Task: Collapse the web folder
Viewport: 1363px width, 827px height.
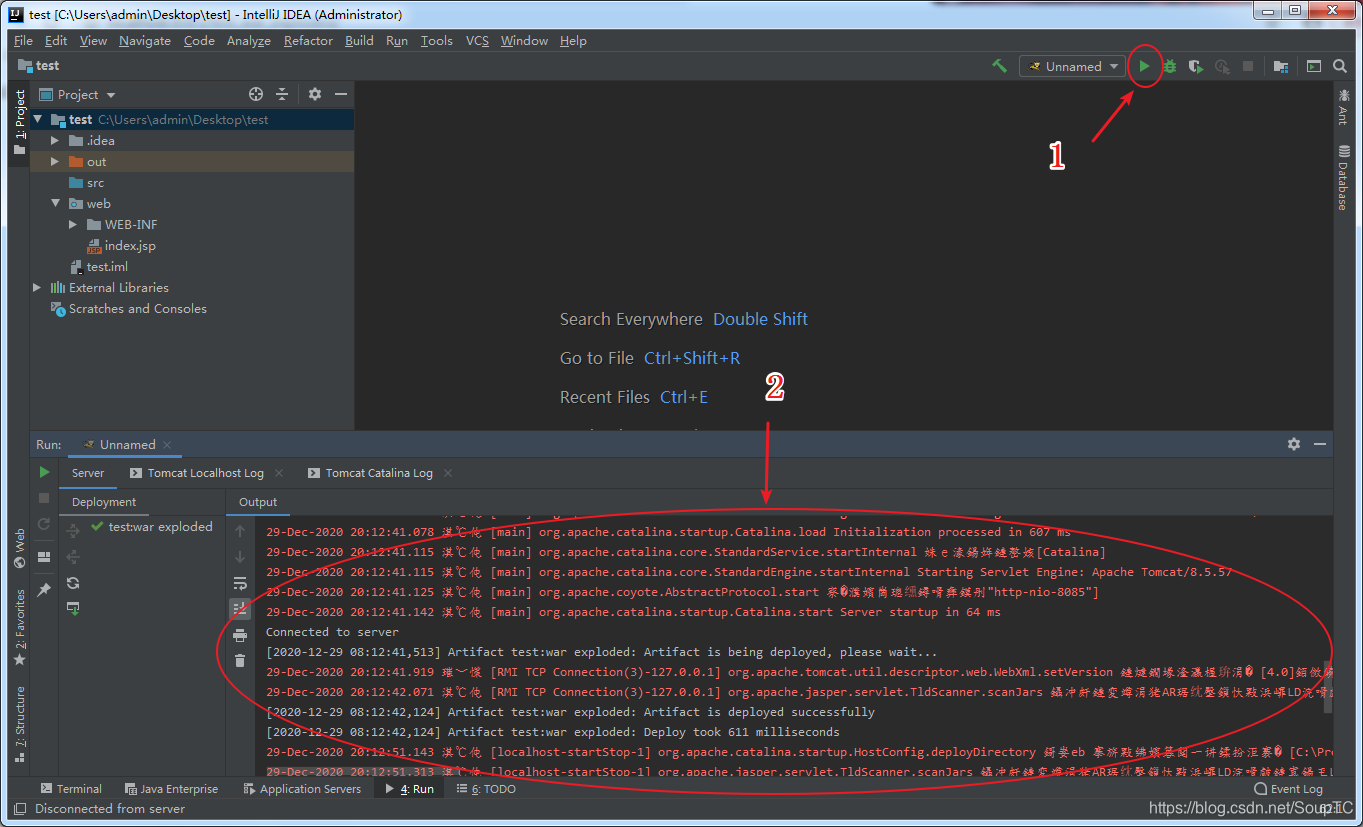Action: click(x=55, y=204)
